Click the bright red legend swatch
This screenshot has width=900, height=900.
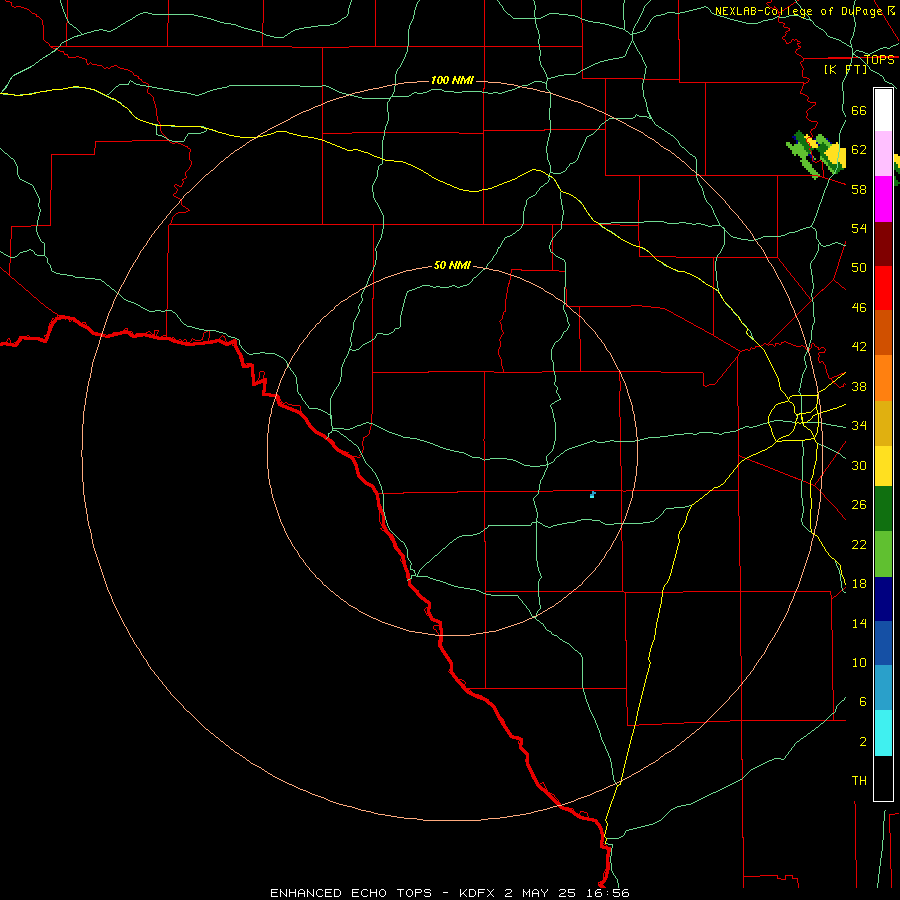pyautogui.click(x=883, y=288)
